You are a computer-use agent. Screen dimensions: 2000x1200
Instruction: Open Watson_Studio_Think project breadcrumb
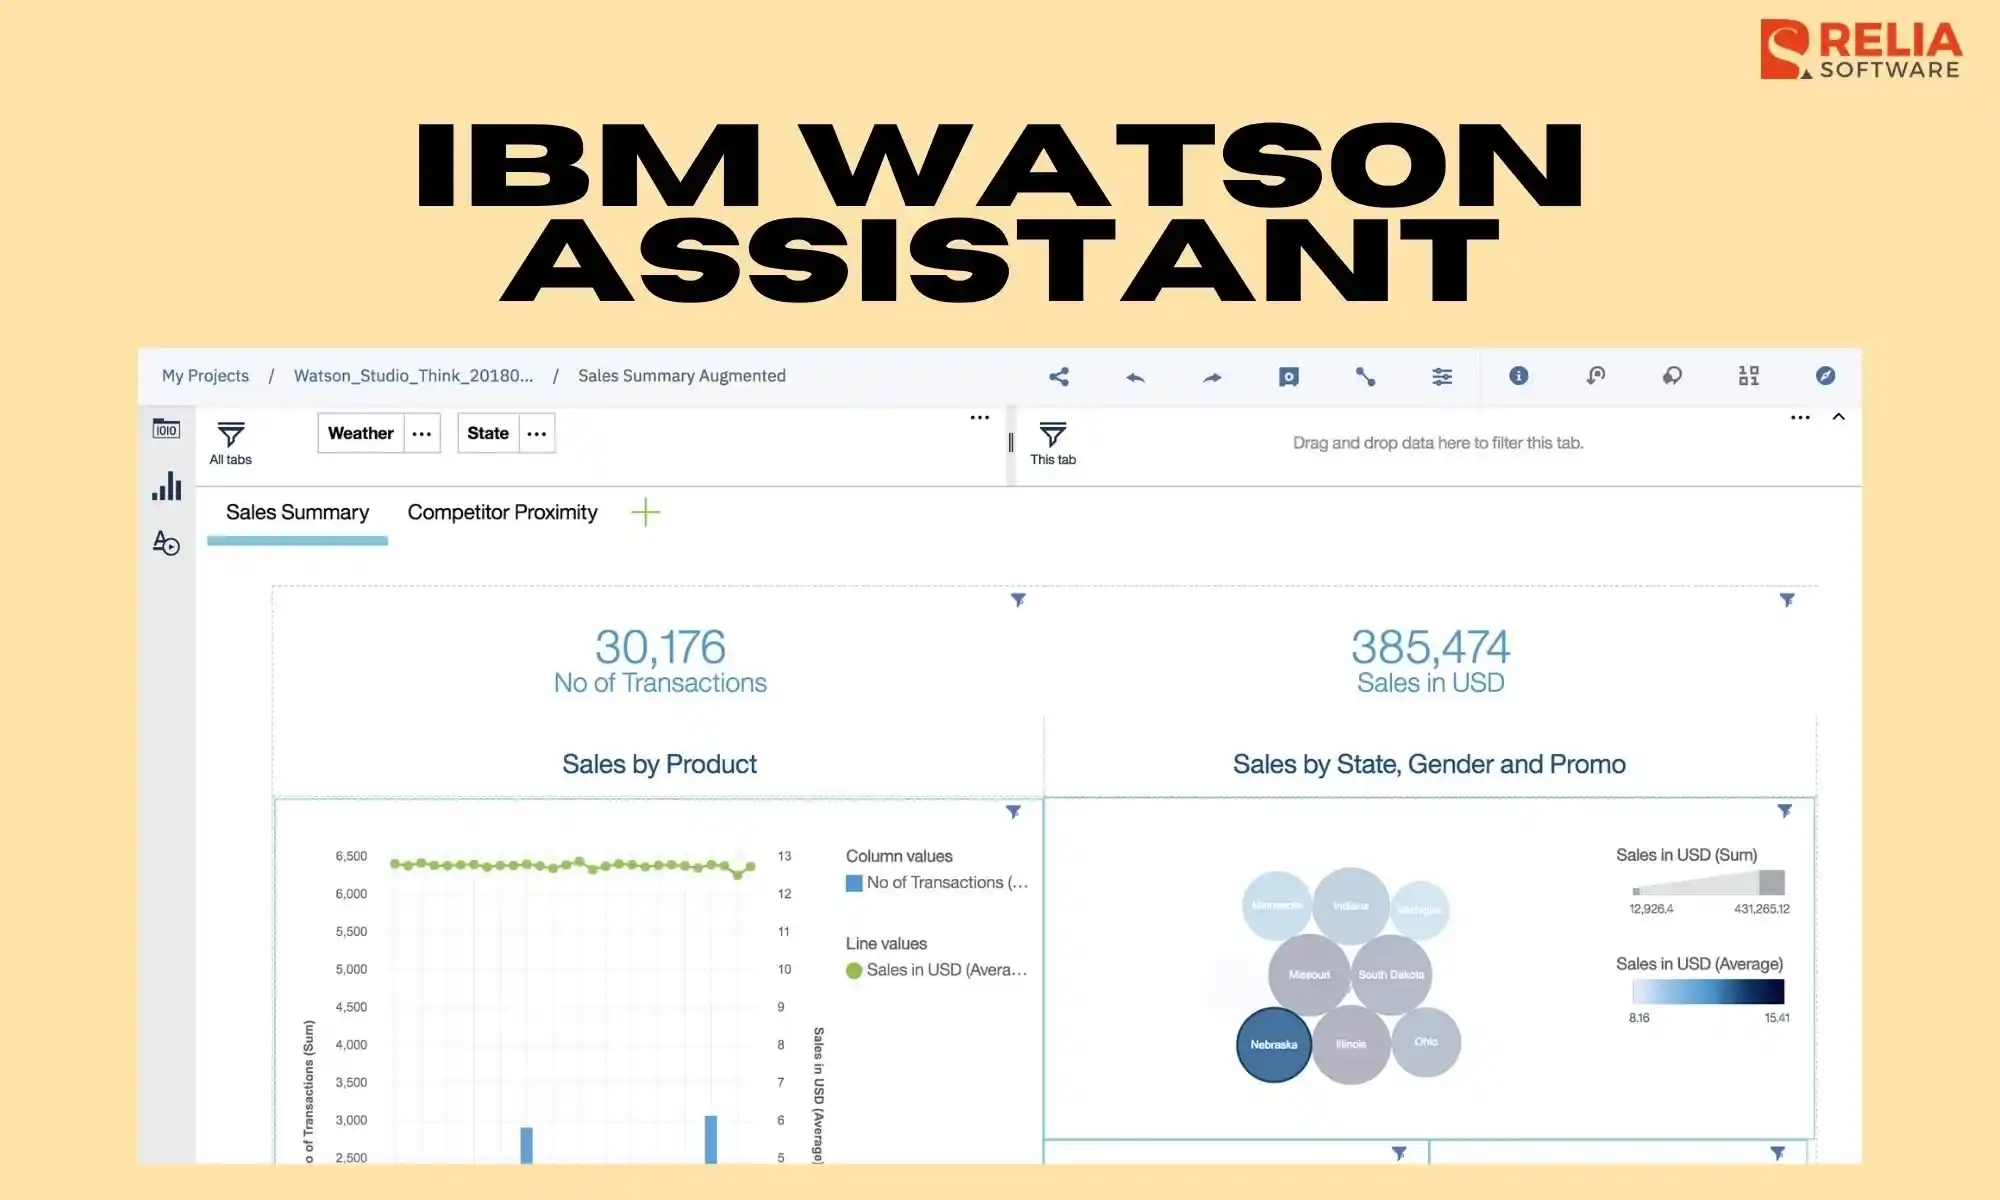413,376
